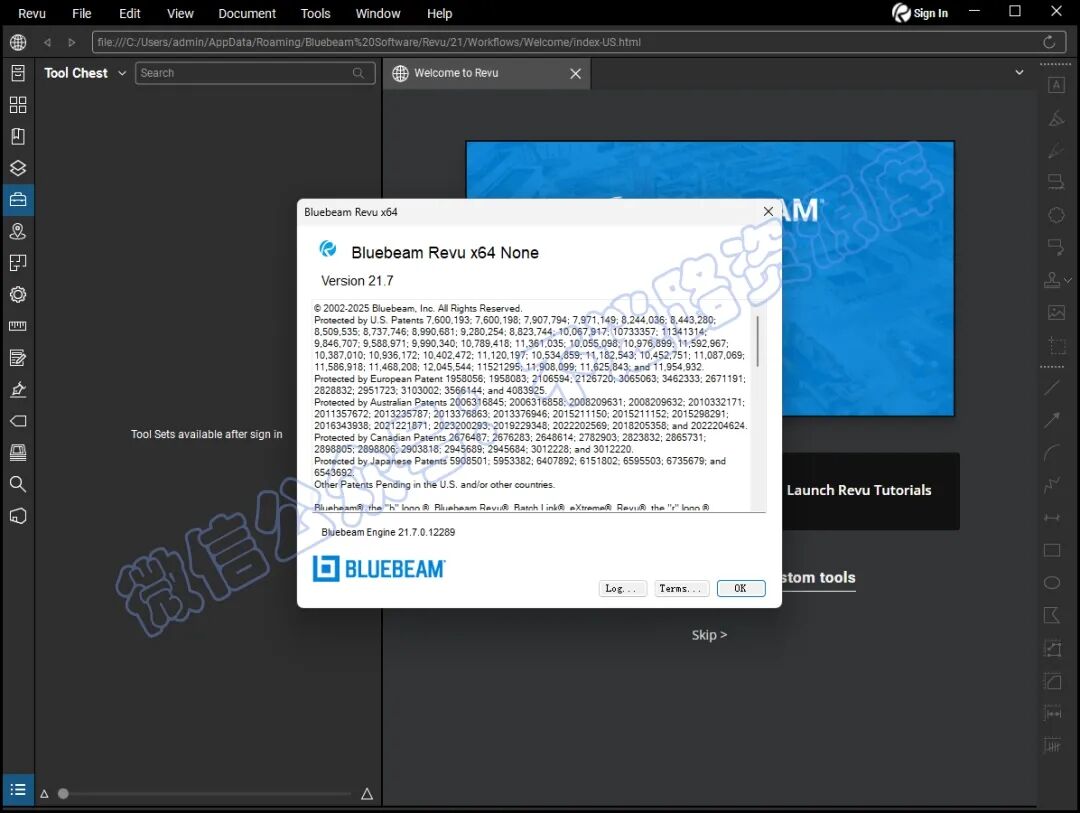Go back with the left arrow

[48, 42]
